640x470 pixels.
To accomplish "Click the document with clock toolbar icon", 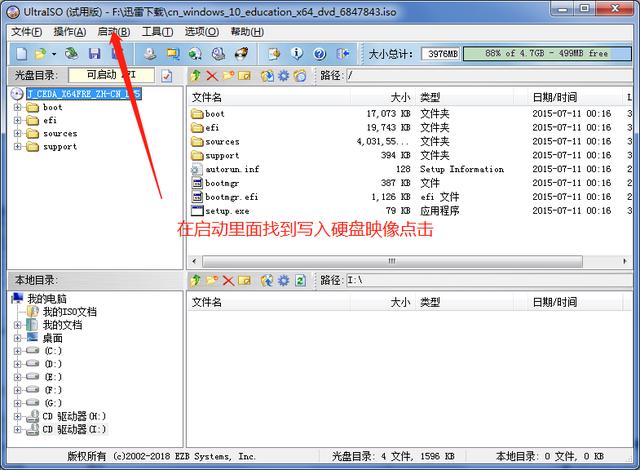I will coord(274,53).
